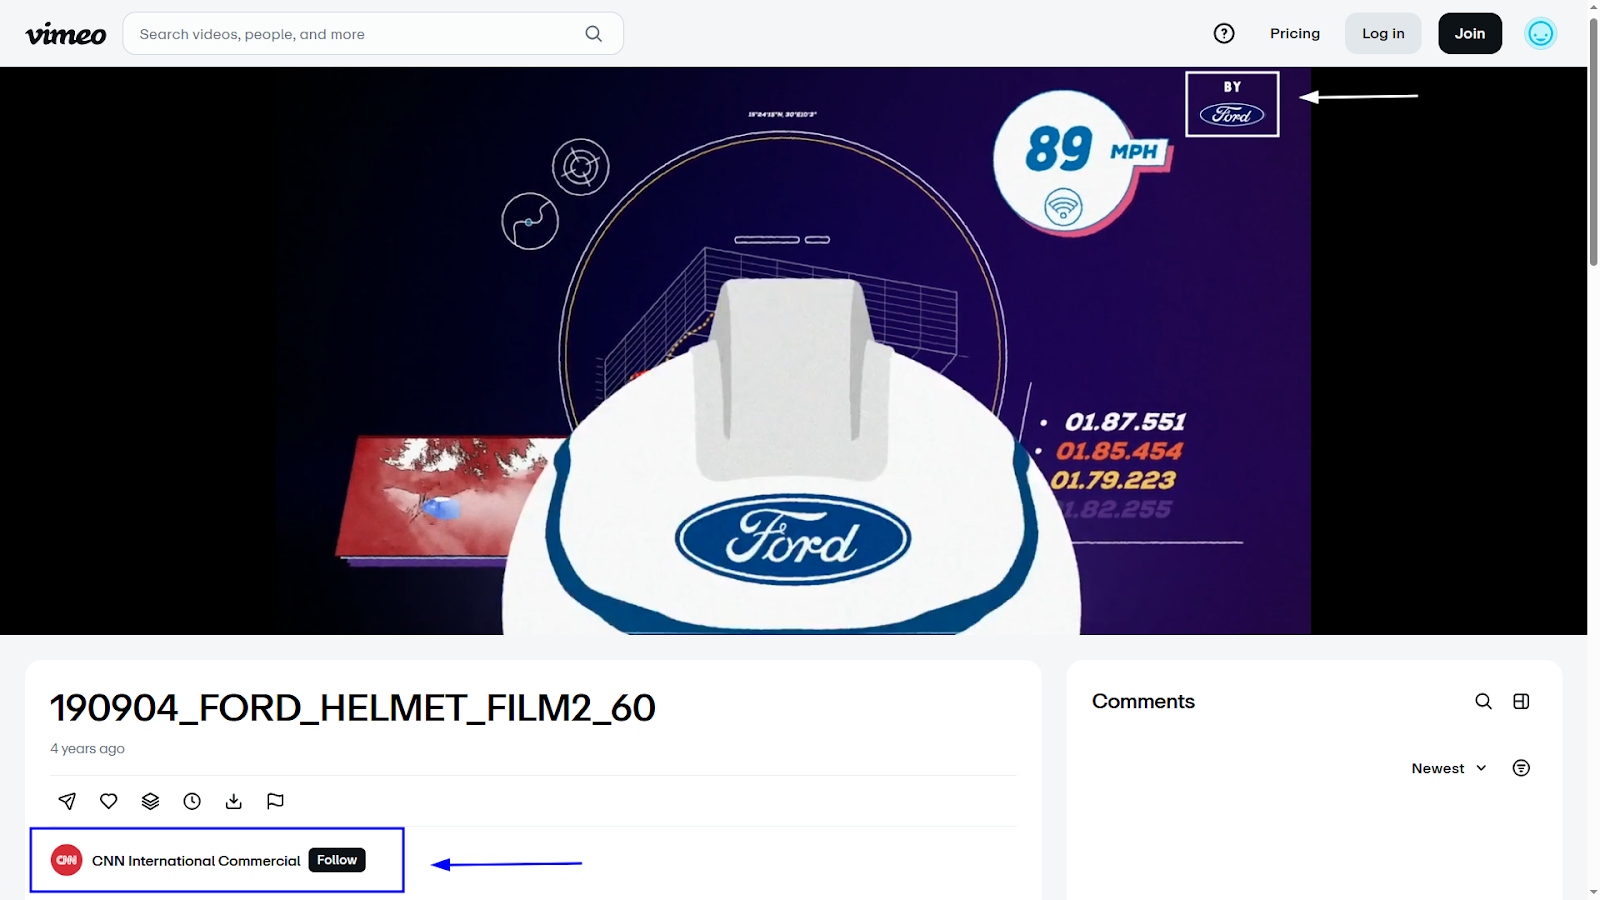Viewport: 1600px width, 900px height.
Task: Click the search magnifier icon in search bar
Action: point(594,34)
